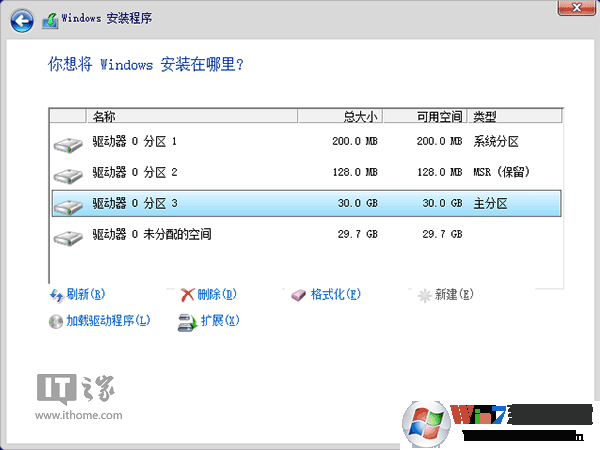Click the pink eraser format icon

[x=298, y=295]
